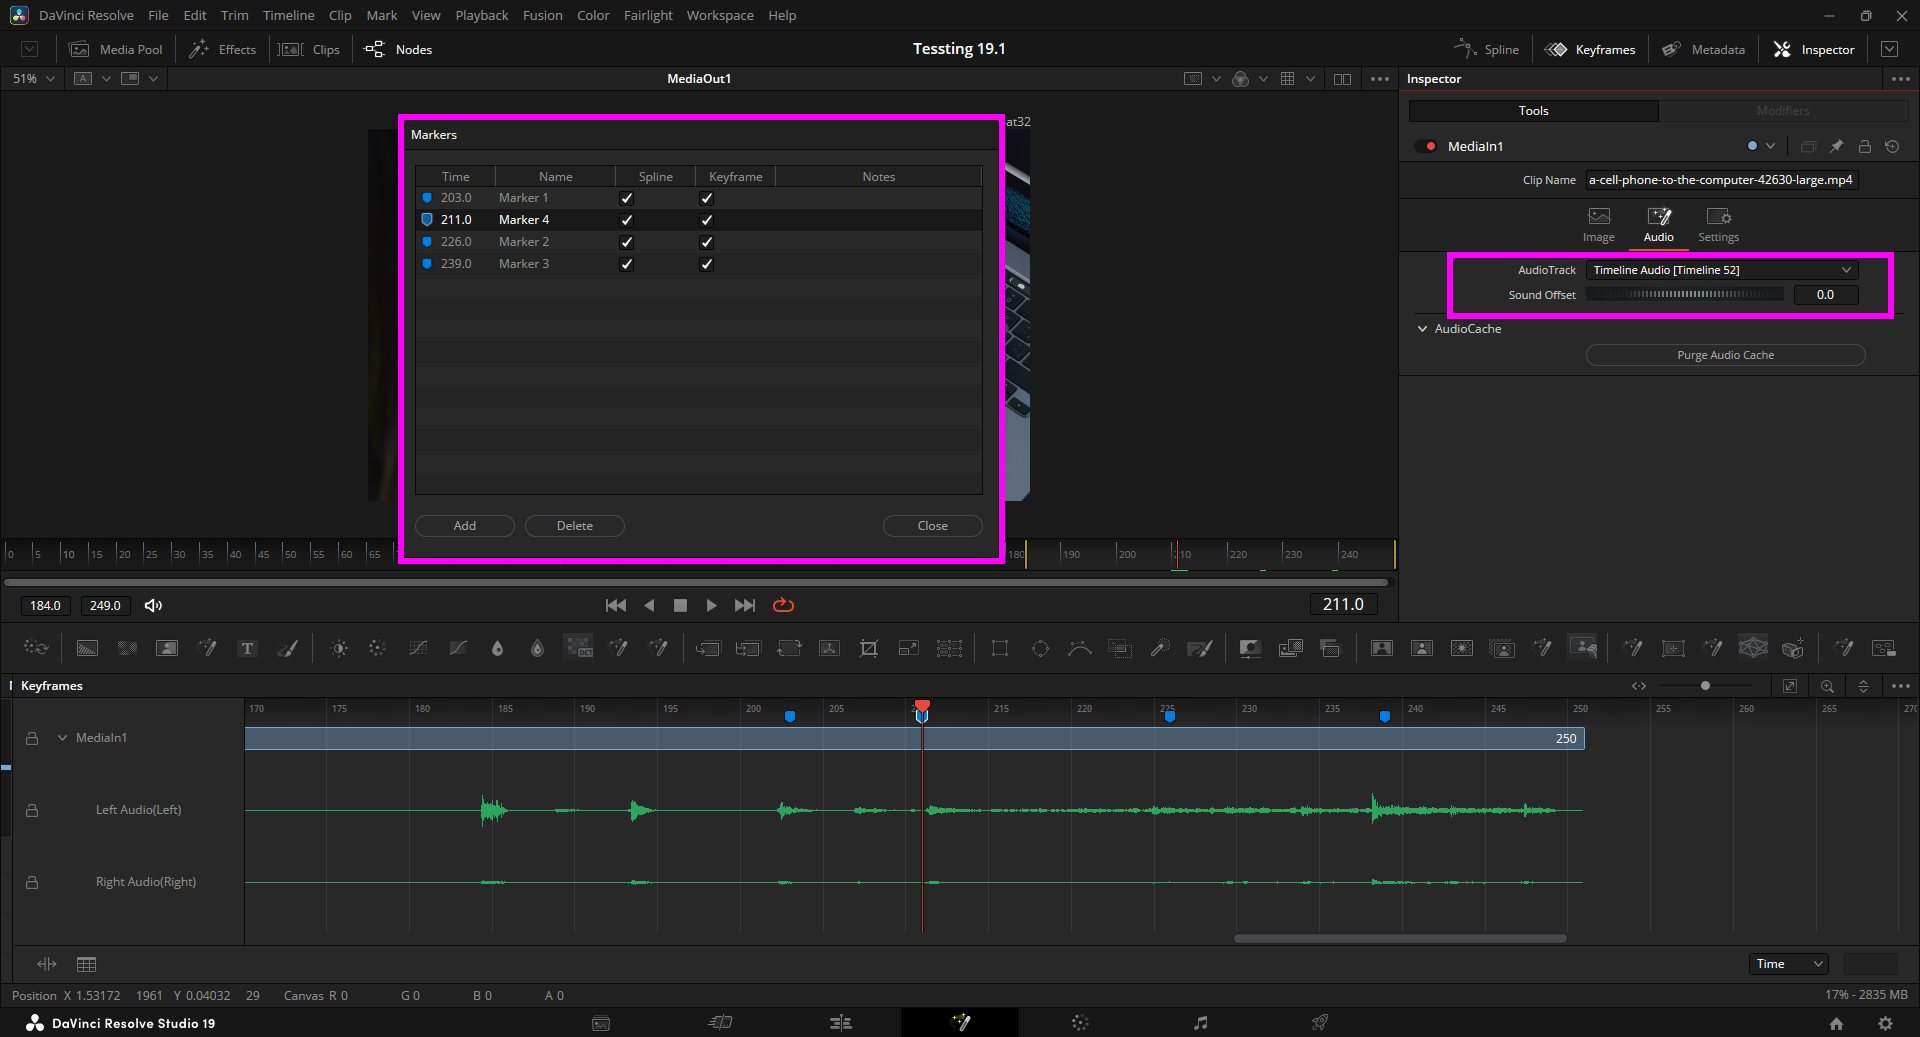
Task: Toggle the viewer audio mute speaker icon
Action: [x=153, y=605]
